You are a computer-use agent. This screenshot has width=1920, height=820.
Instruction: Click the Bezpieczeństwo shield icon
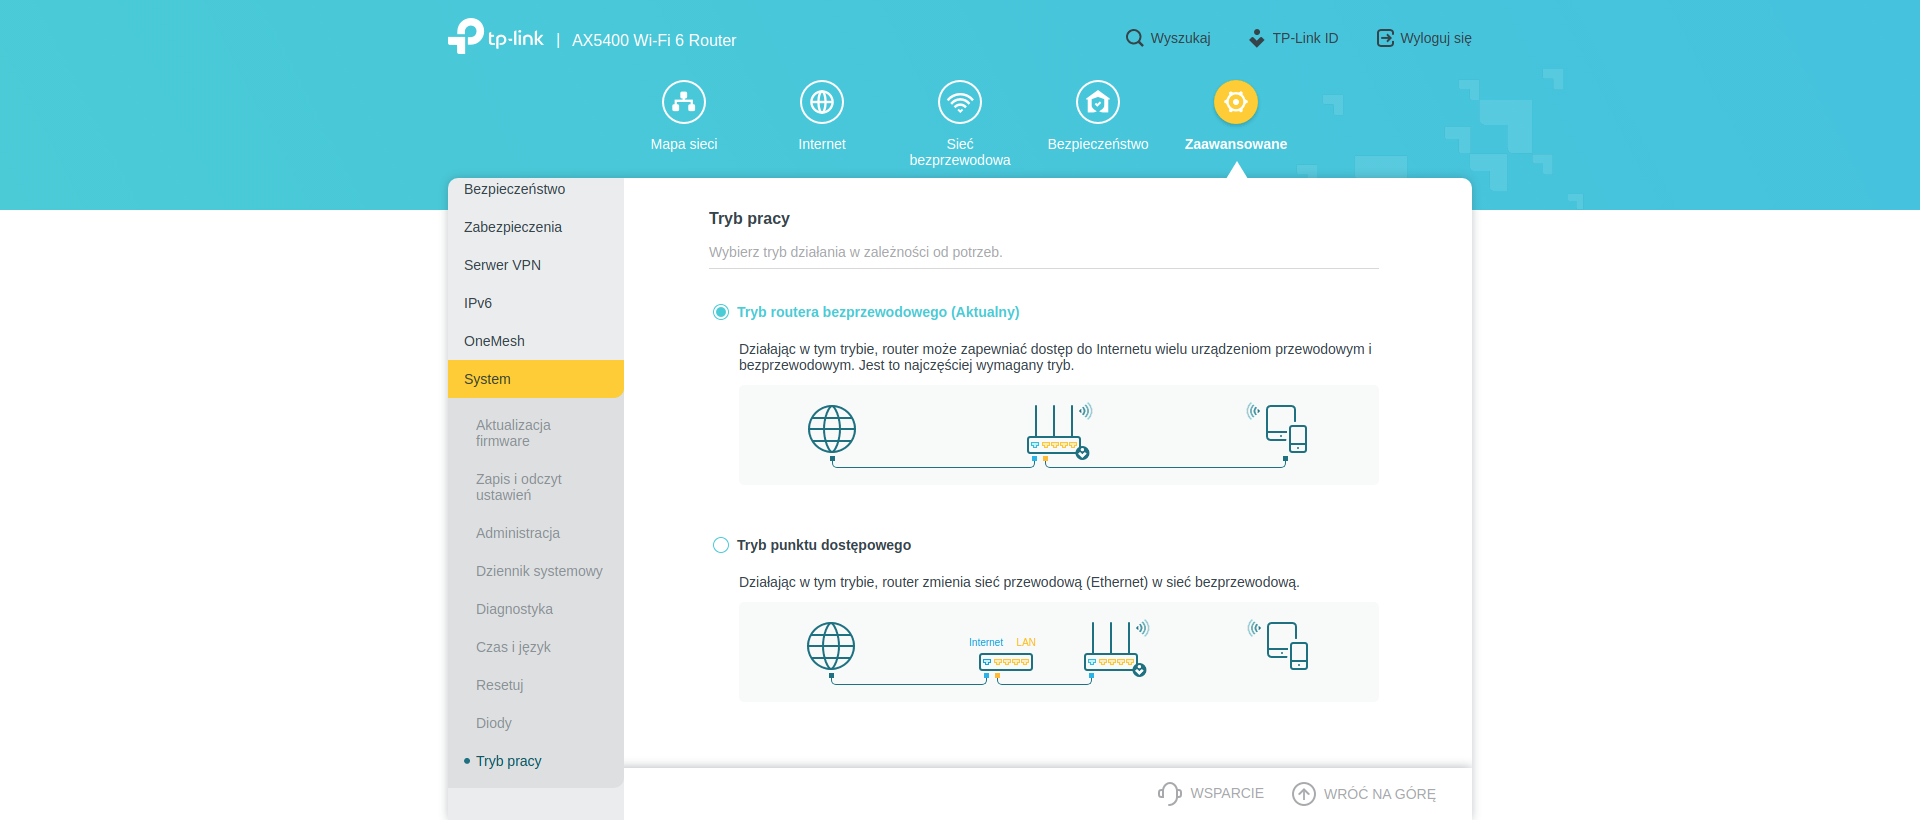(x=1097, y=102)
